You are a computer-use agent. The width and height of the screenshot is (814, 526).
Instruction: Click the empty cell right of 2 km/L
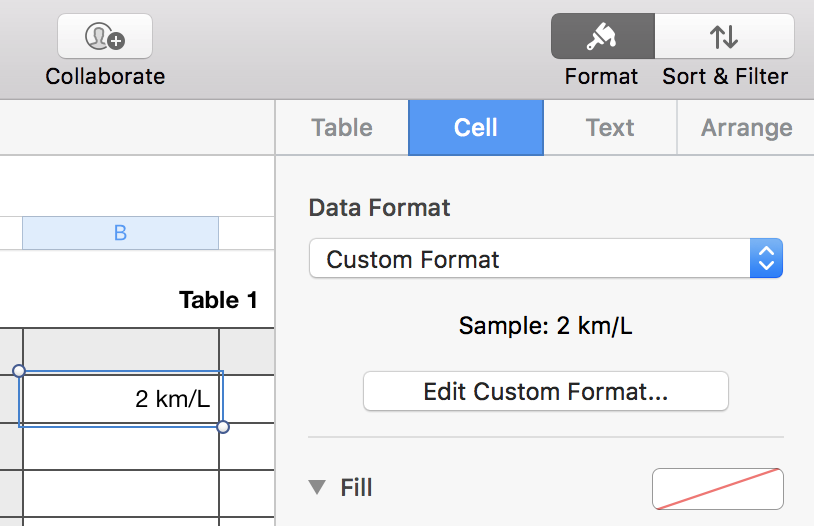point(246,399)
